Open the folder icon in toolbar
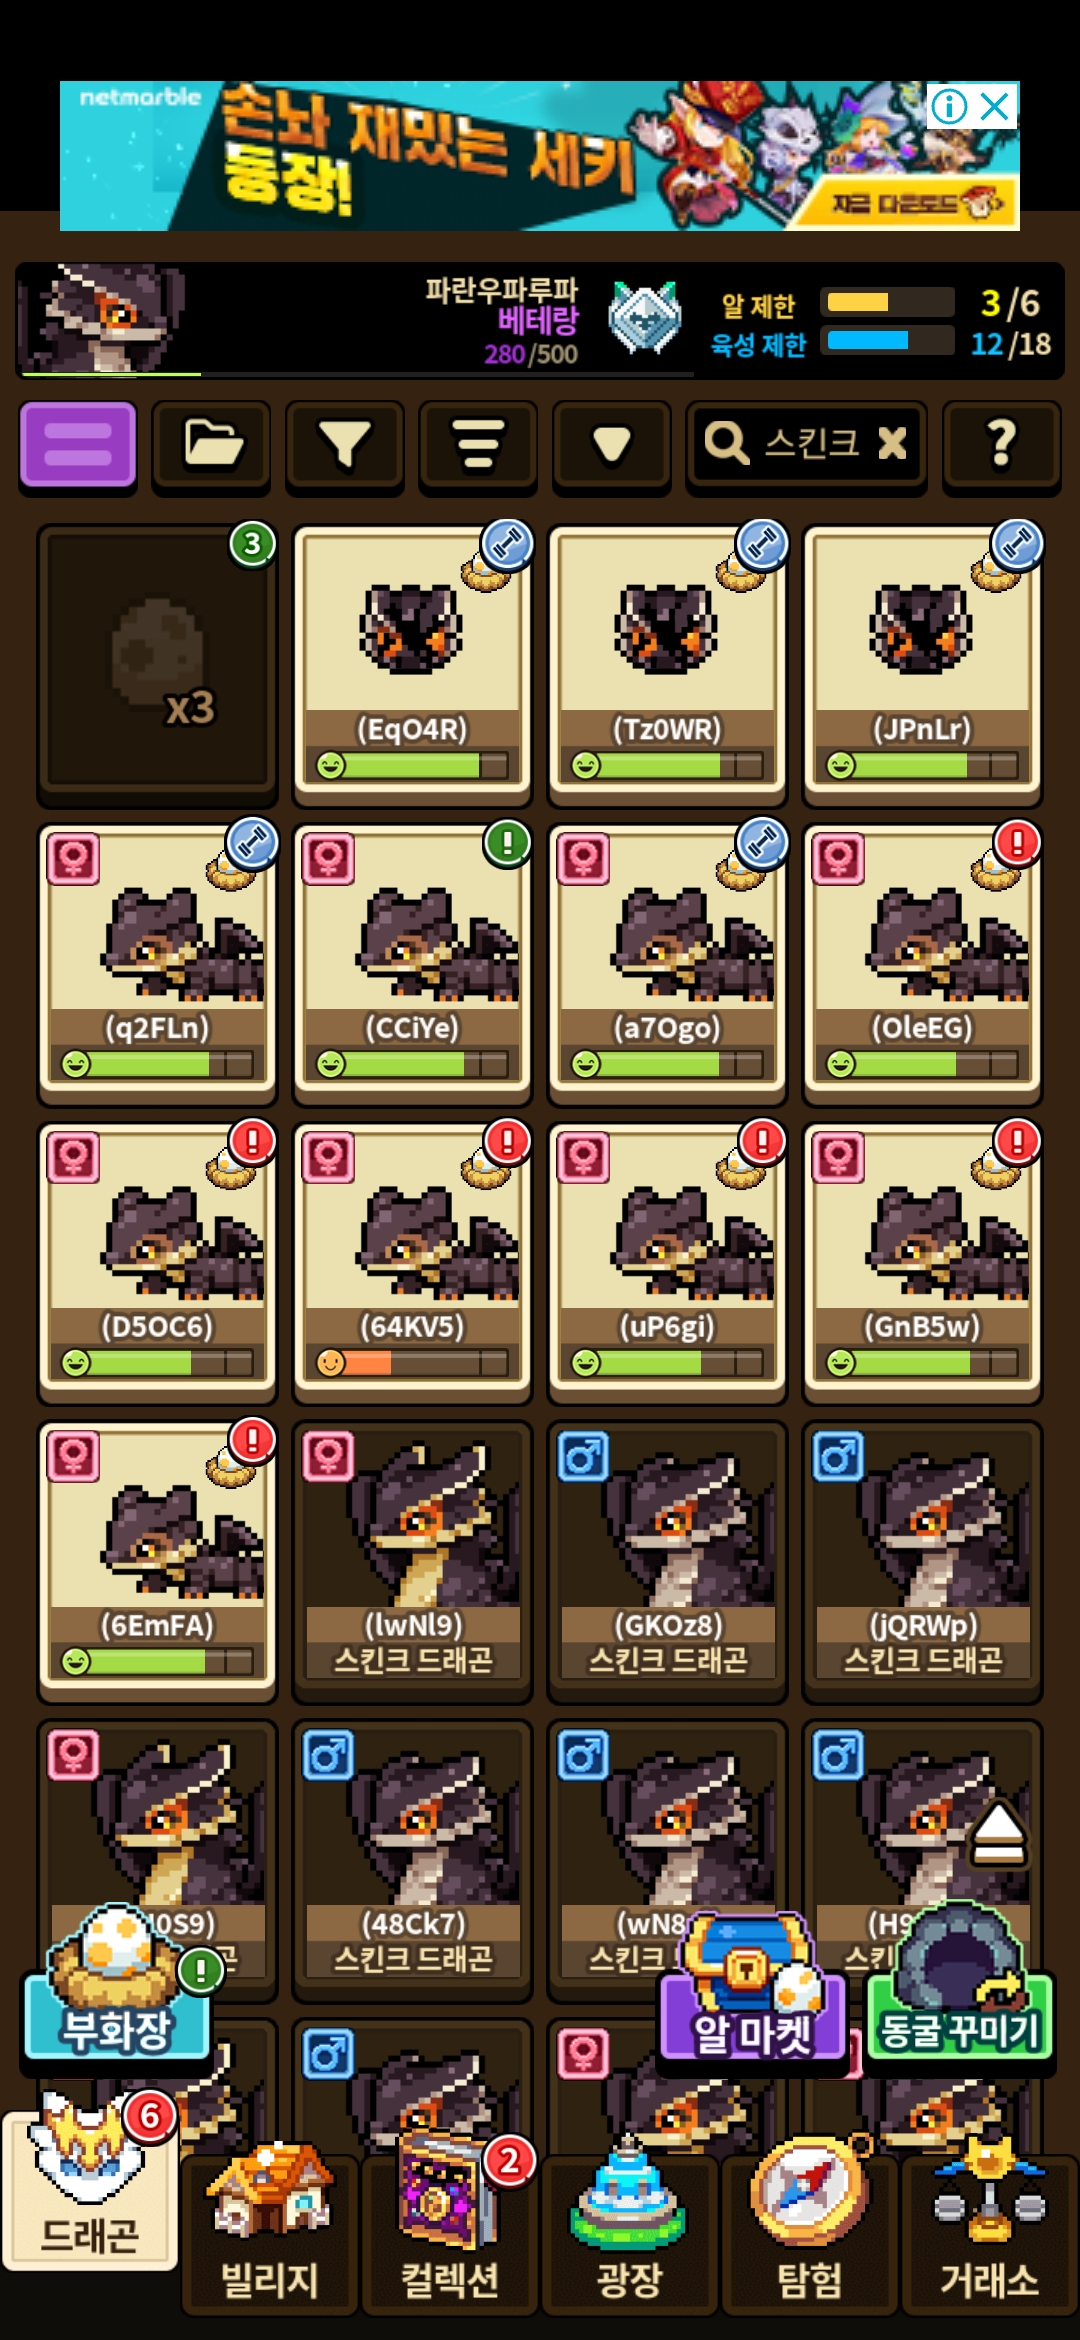 [x=211, y=446]
